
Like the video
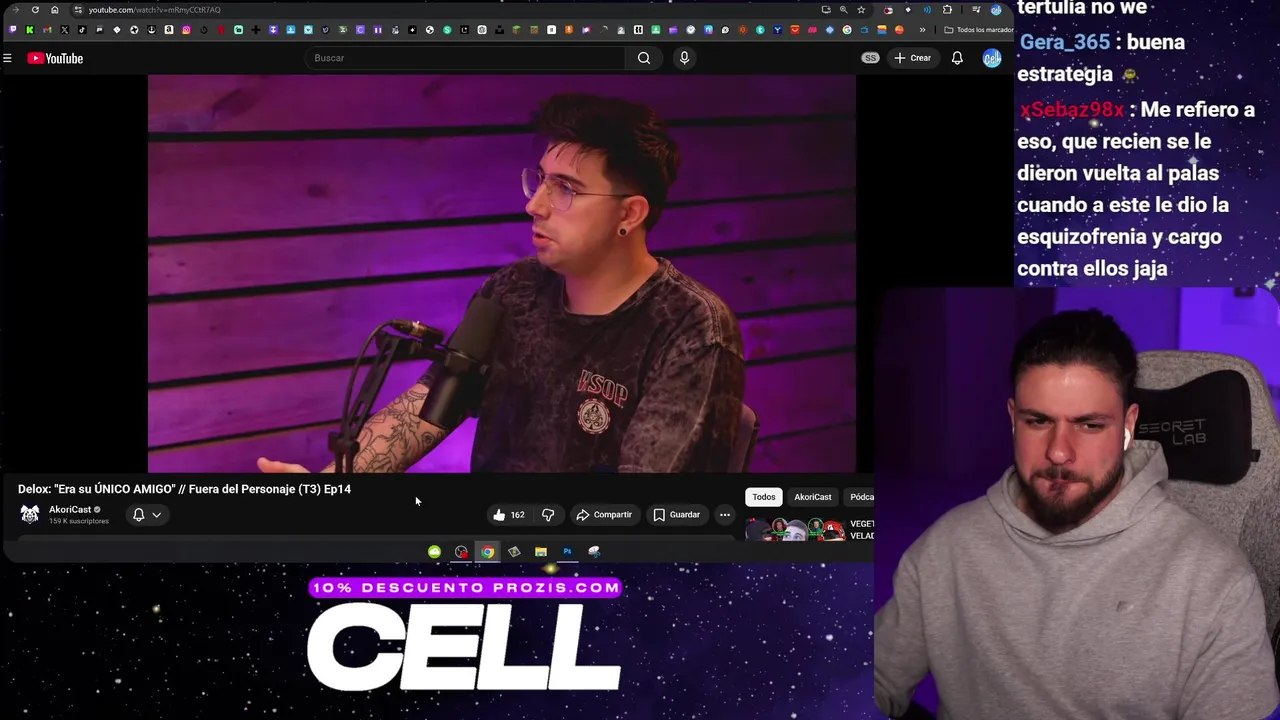508,515
